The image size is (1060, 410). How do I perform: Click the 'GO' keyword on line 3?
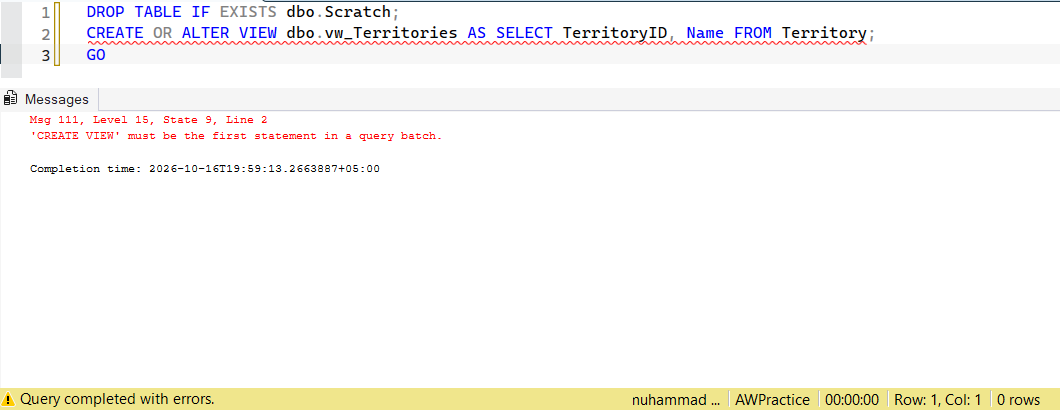96,55
